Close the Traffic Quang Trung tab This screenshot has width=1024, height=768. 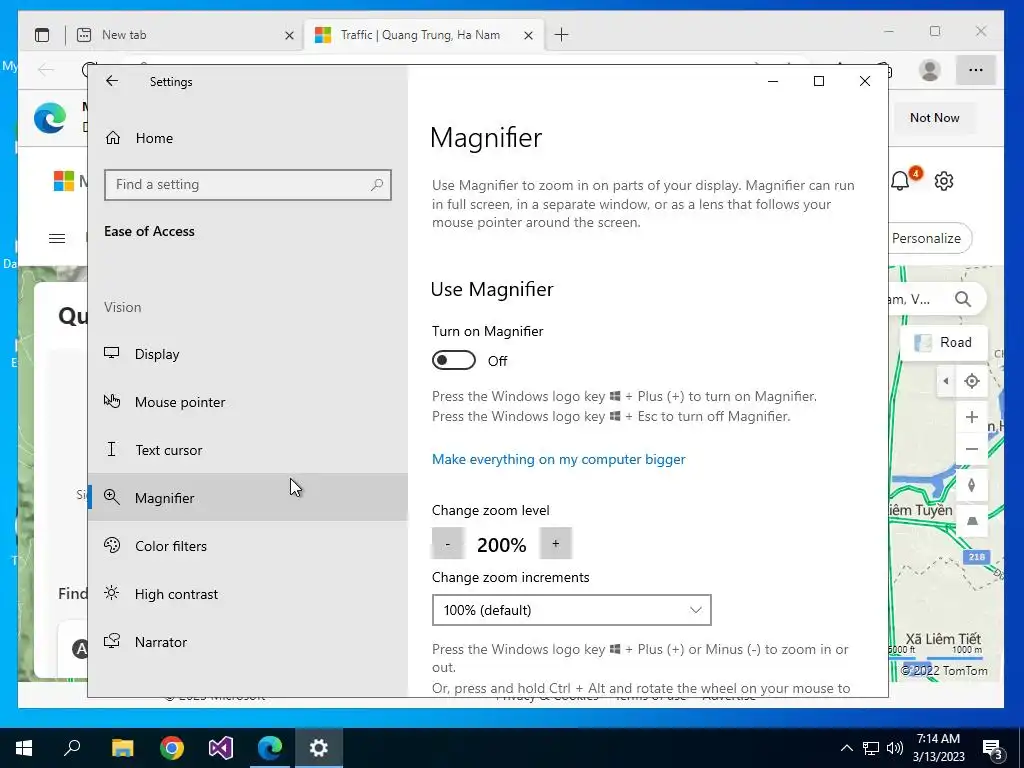click(528, 35)
